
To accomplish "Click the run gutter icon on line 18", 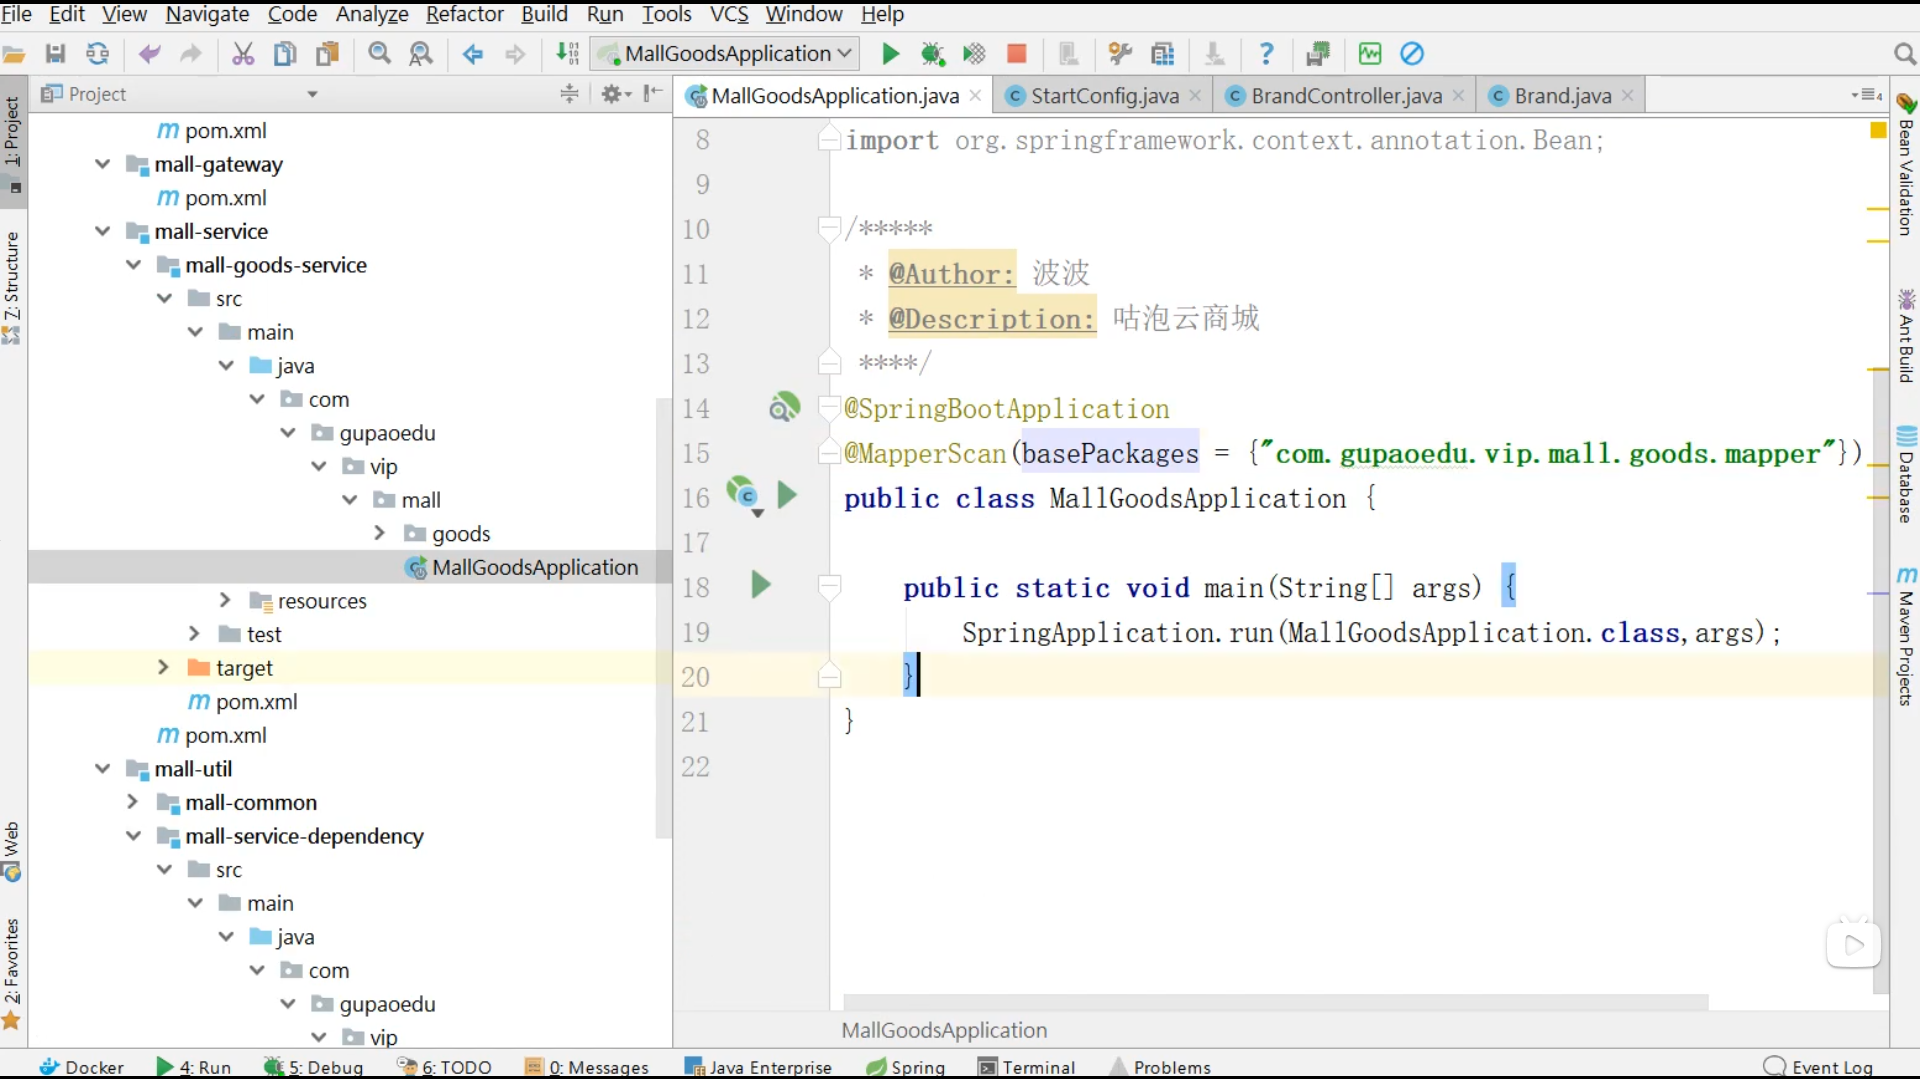I will [760, 585].
